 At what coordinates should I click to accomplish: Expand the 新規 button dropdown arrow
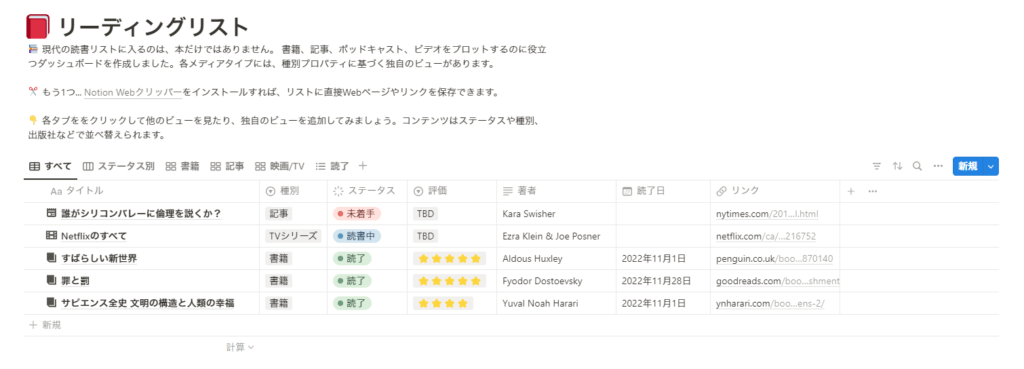tap(991, 167)
